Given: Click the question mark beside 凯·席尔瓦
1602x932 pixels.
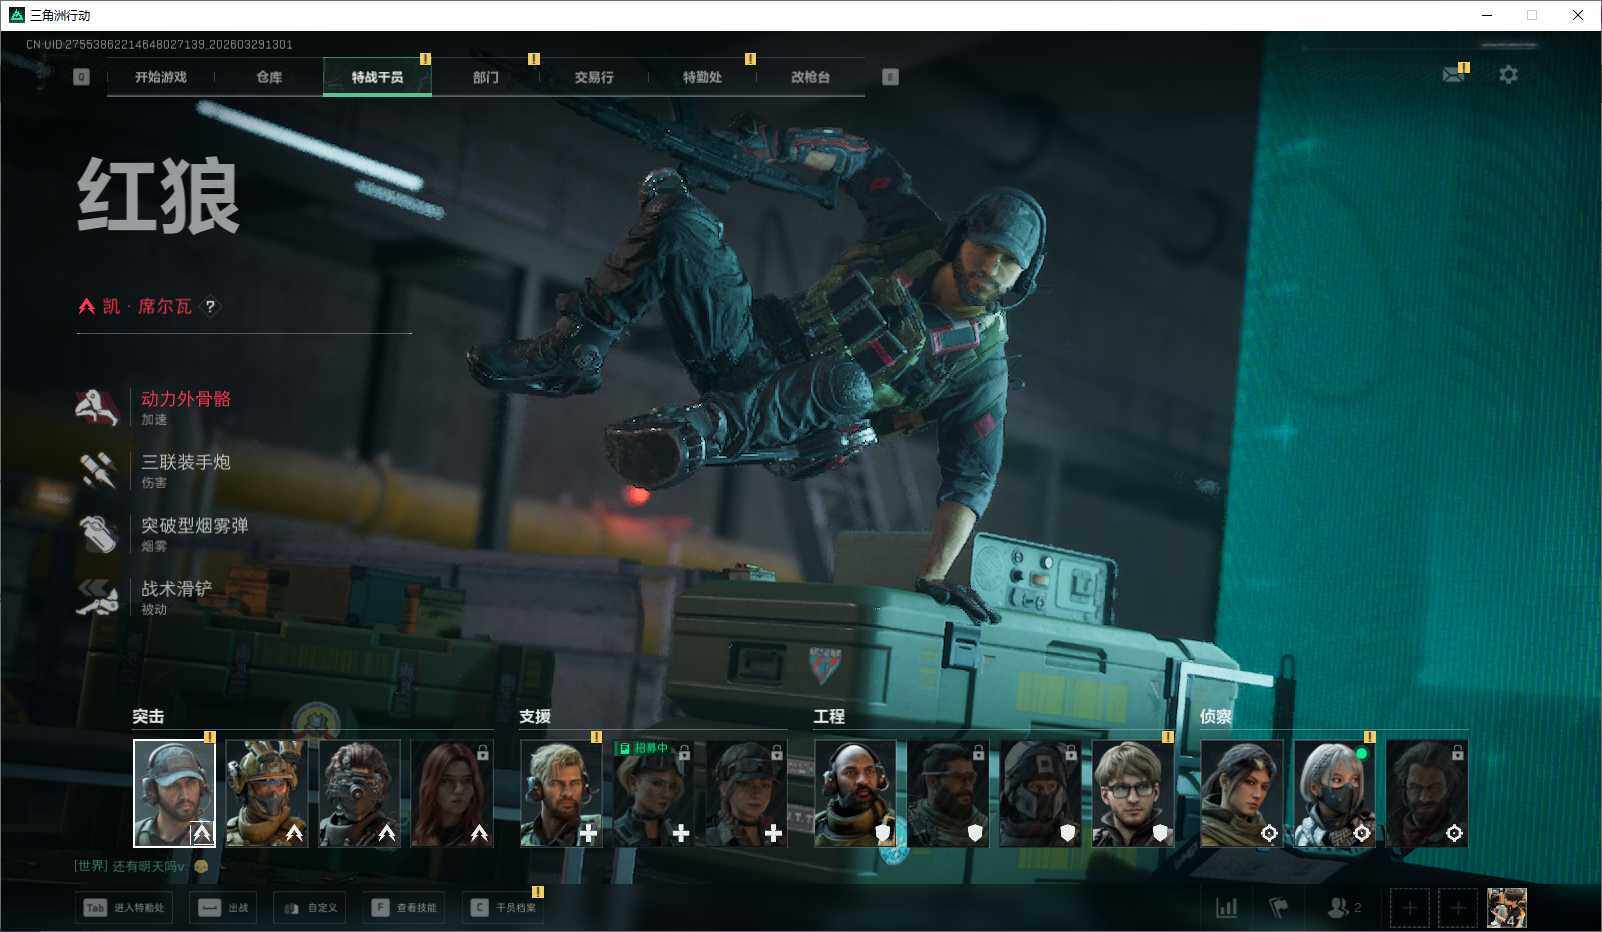Looking at the screenshot, I should click(210, 307).
